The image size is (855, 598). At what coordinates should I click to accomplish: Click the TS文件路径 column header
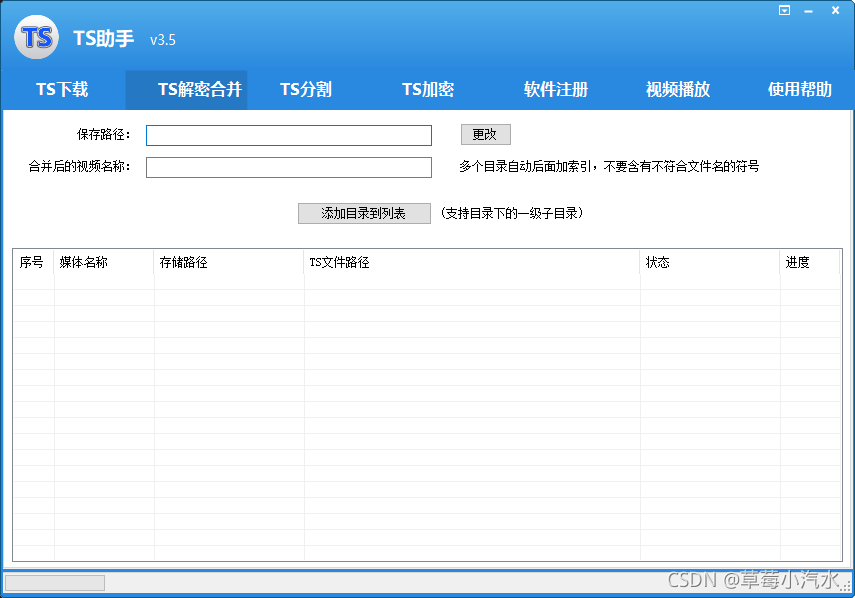click(472, 262)
